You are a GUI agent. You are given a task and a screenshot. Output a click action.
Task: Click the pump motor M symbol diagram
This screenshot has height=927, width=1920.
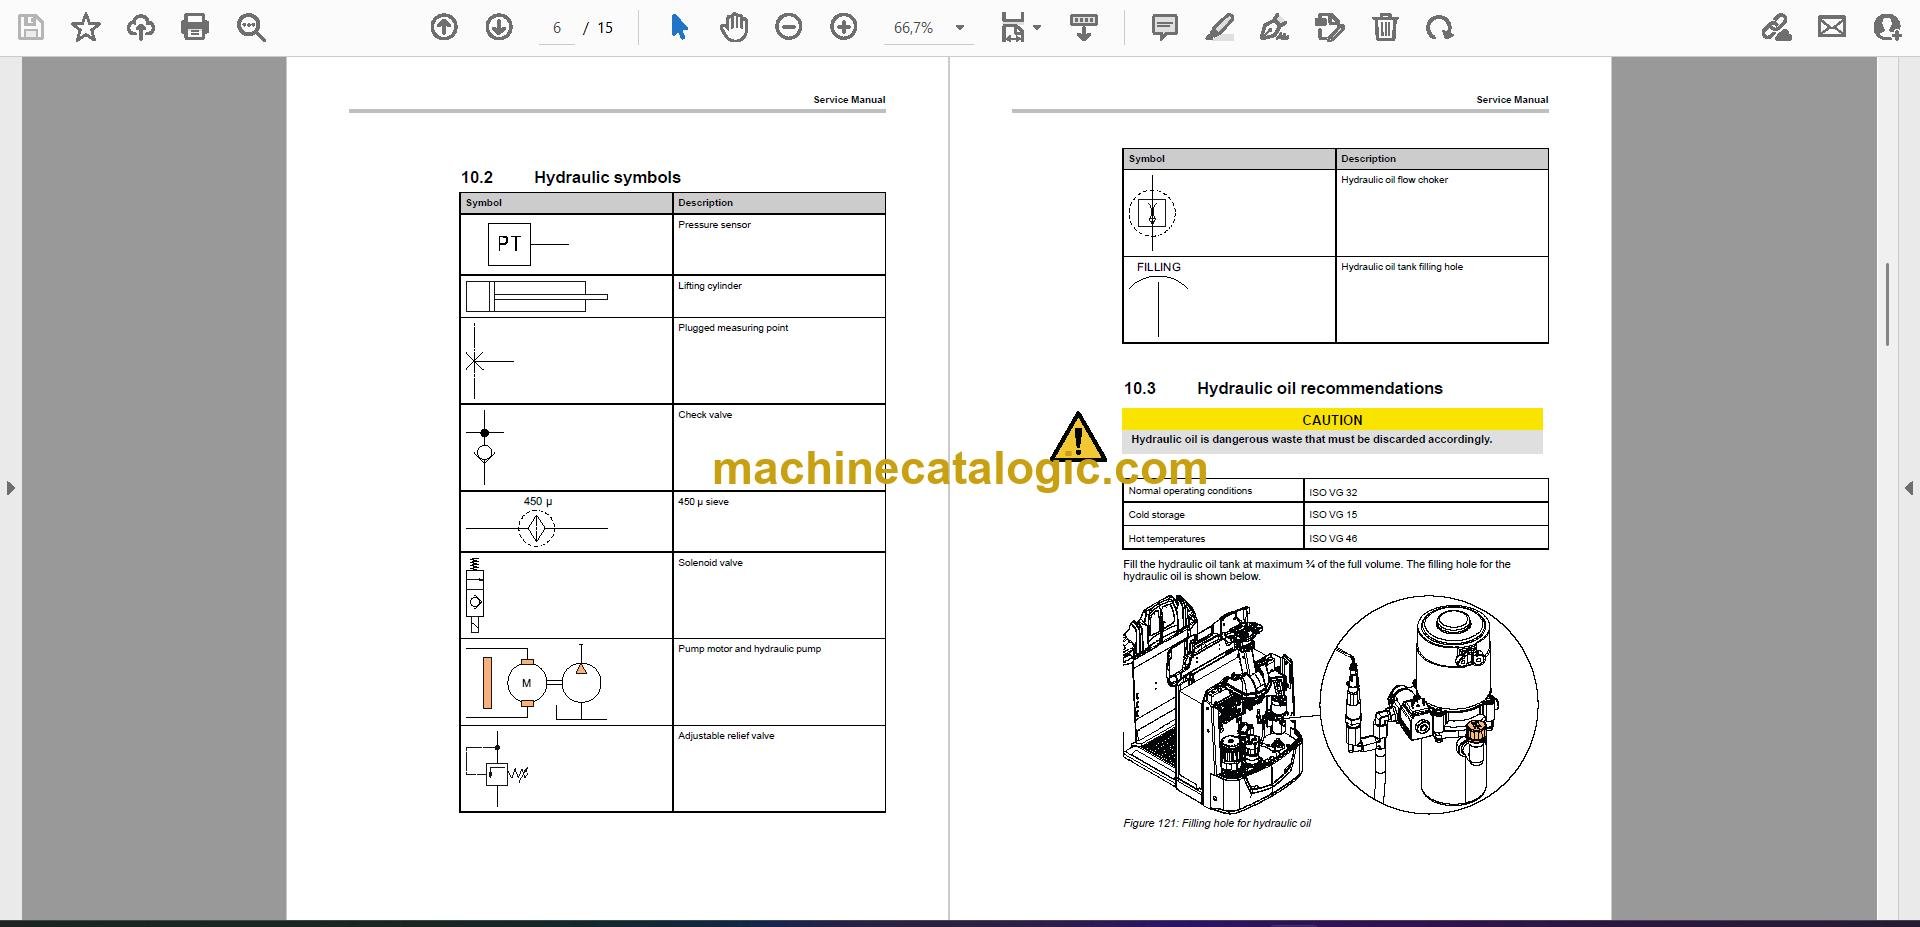pos(536,683)
